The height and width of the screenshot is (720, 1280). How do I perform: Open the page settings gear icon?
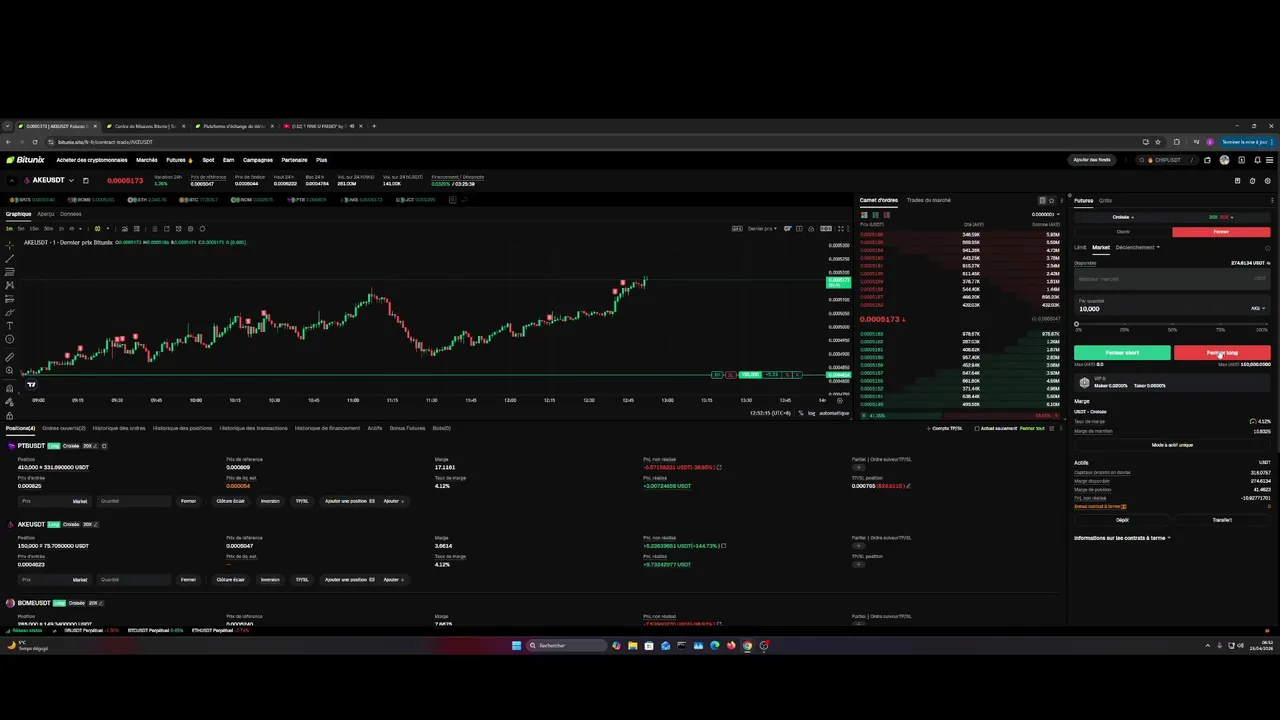pyautogui.click(x=1267, y=181)
